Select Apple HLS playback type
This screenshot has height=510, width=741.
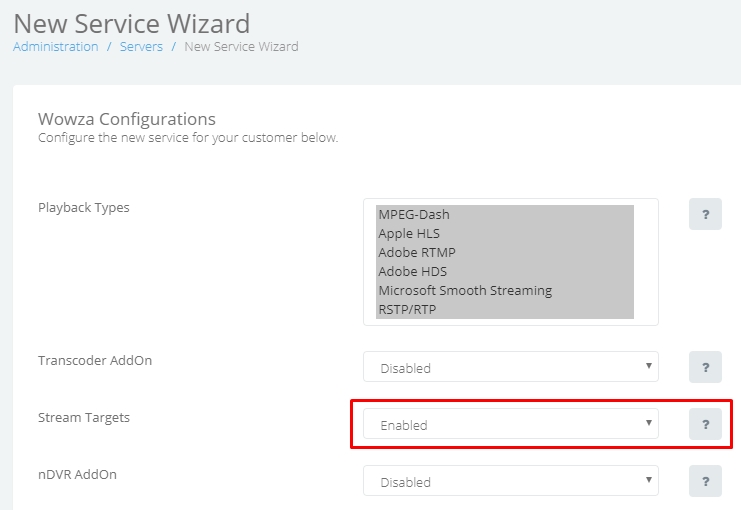(505, 233)
